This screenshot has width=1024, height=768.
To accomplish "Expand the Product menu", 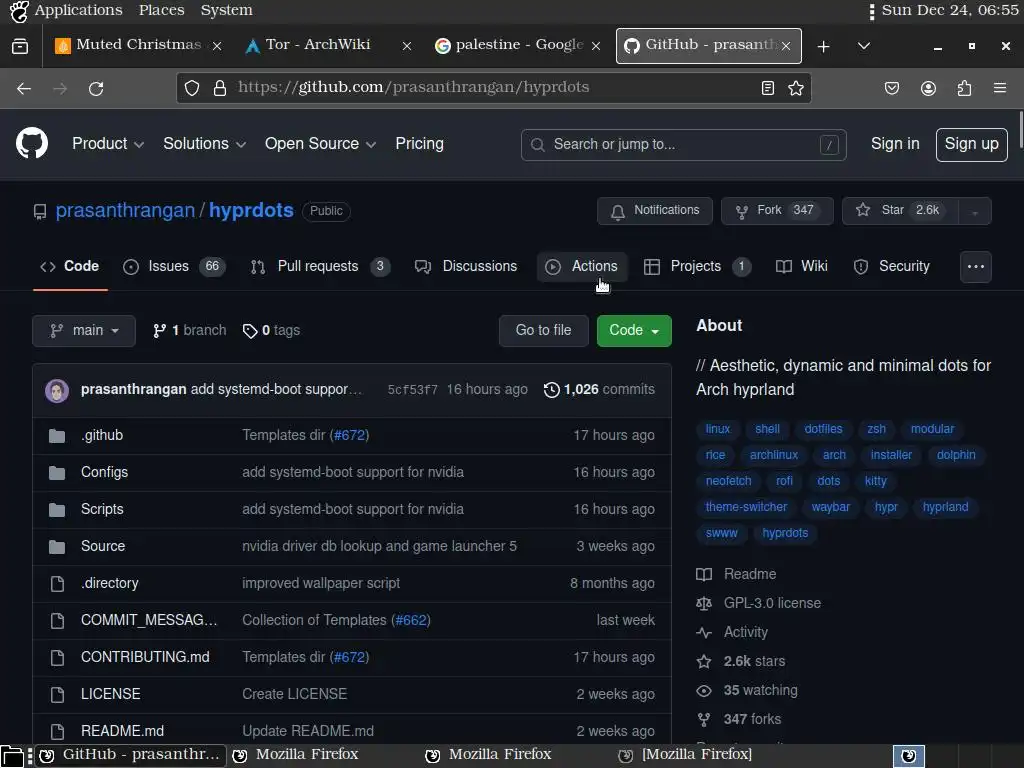I will point(108,144).
